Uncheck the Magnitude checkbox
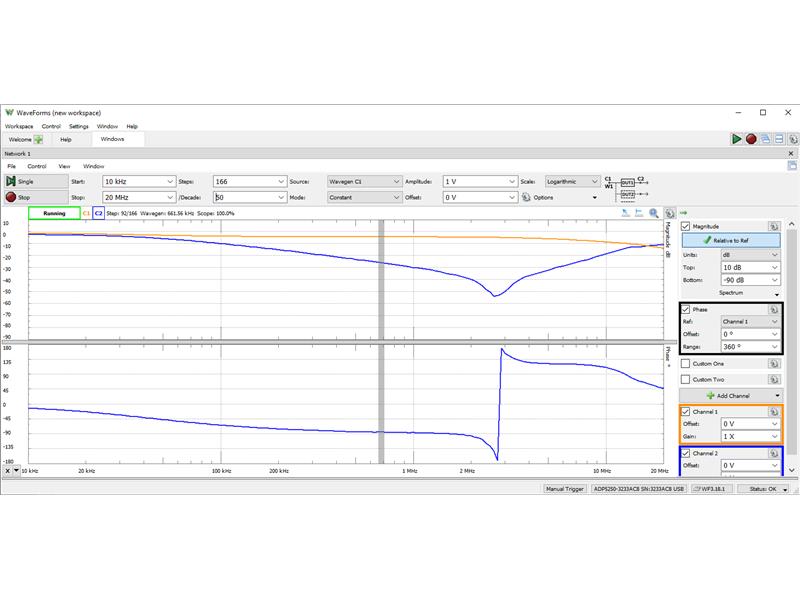 686,226
